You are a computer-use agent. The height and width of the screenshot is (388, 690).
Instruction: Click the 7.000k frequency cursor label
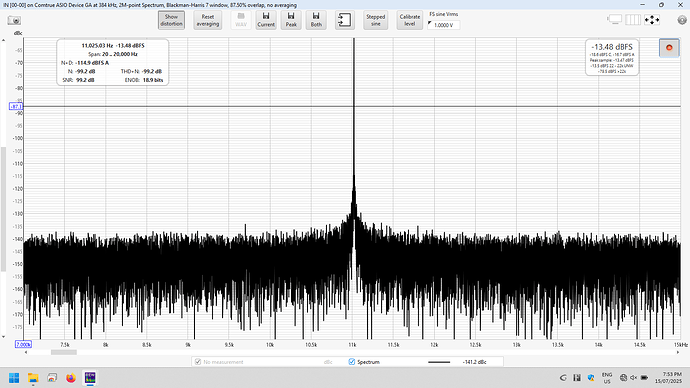pos(23,344)
